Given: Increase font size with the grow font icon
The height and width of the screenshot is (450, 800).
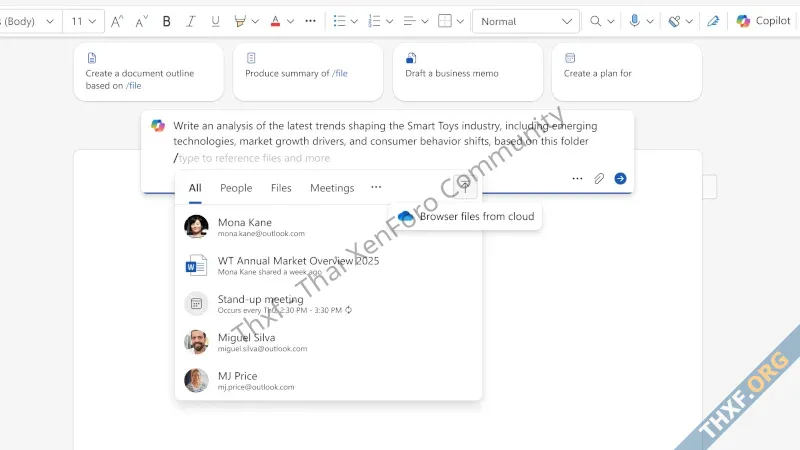Looking at the screenshot, I should click(117, 21).
